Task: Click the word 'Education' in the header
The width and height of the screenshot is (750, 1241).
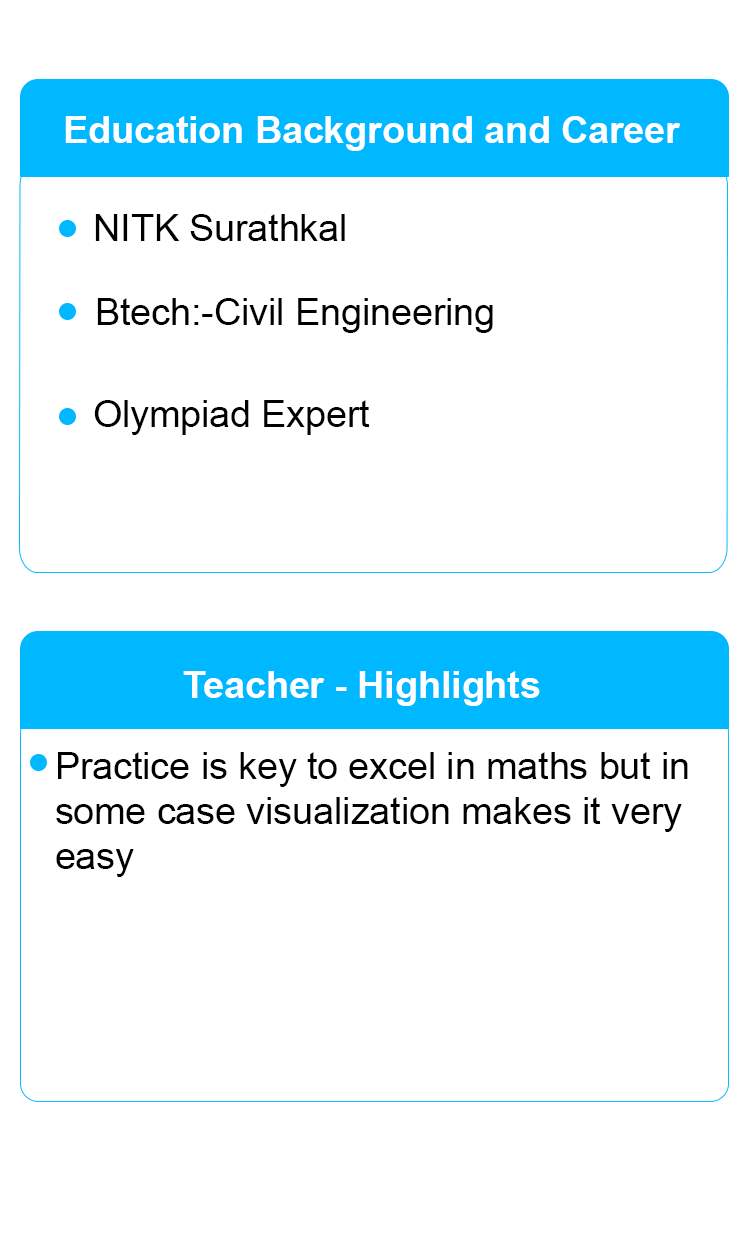Action: 154,131
